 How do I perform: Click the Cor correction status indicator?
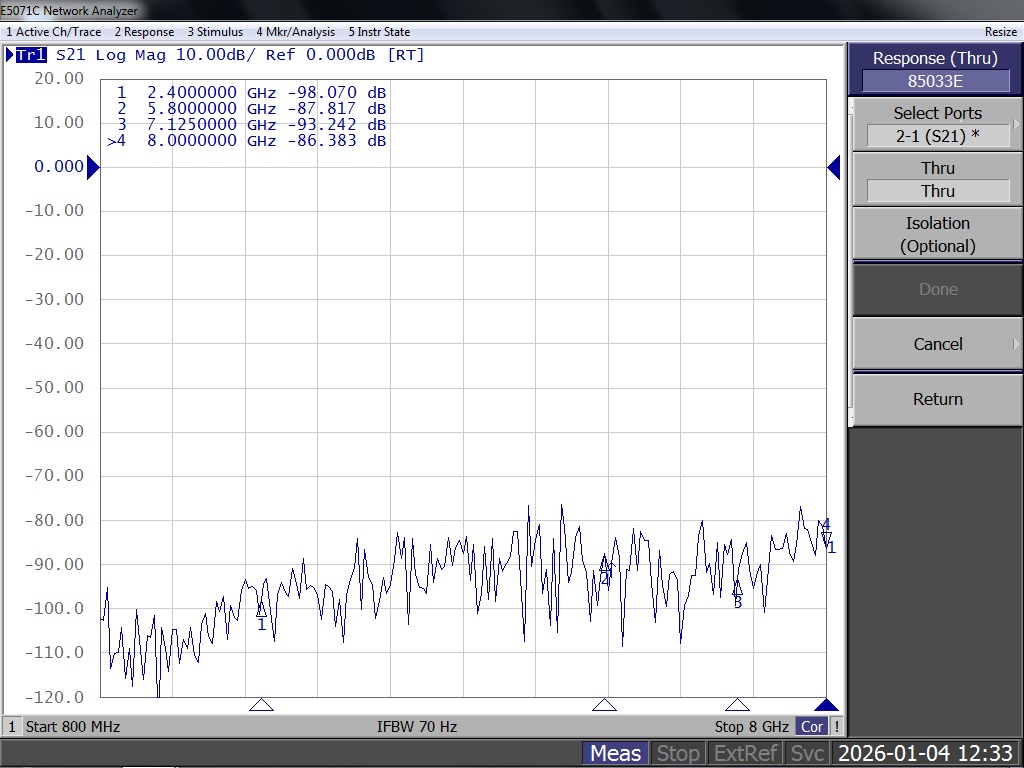(x=812, y=726)
